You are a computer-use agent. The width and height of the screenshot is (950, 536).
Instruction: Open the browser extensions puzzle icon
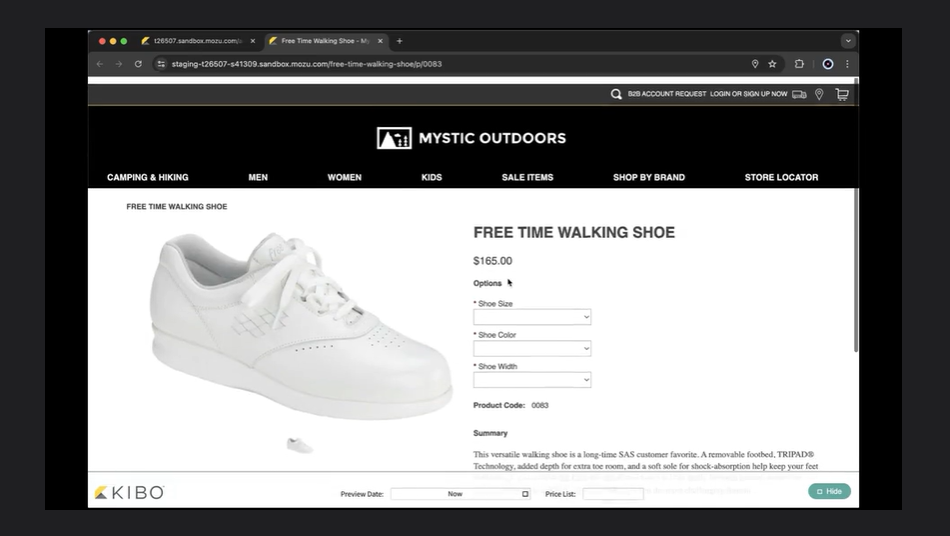(x=799, y=64)
